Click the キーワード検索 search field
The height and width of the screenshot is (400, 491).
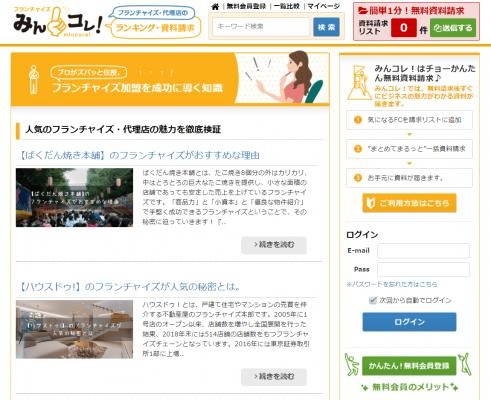(261, 27)
